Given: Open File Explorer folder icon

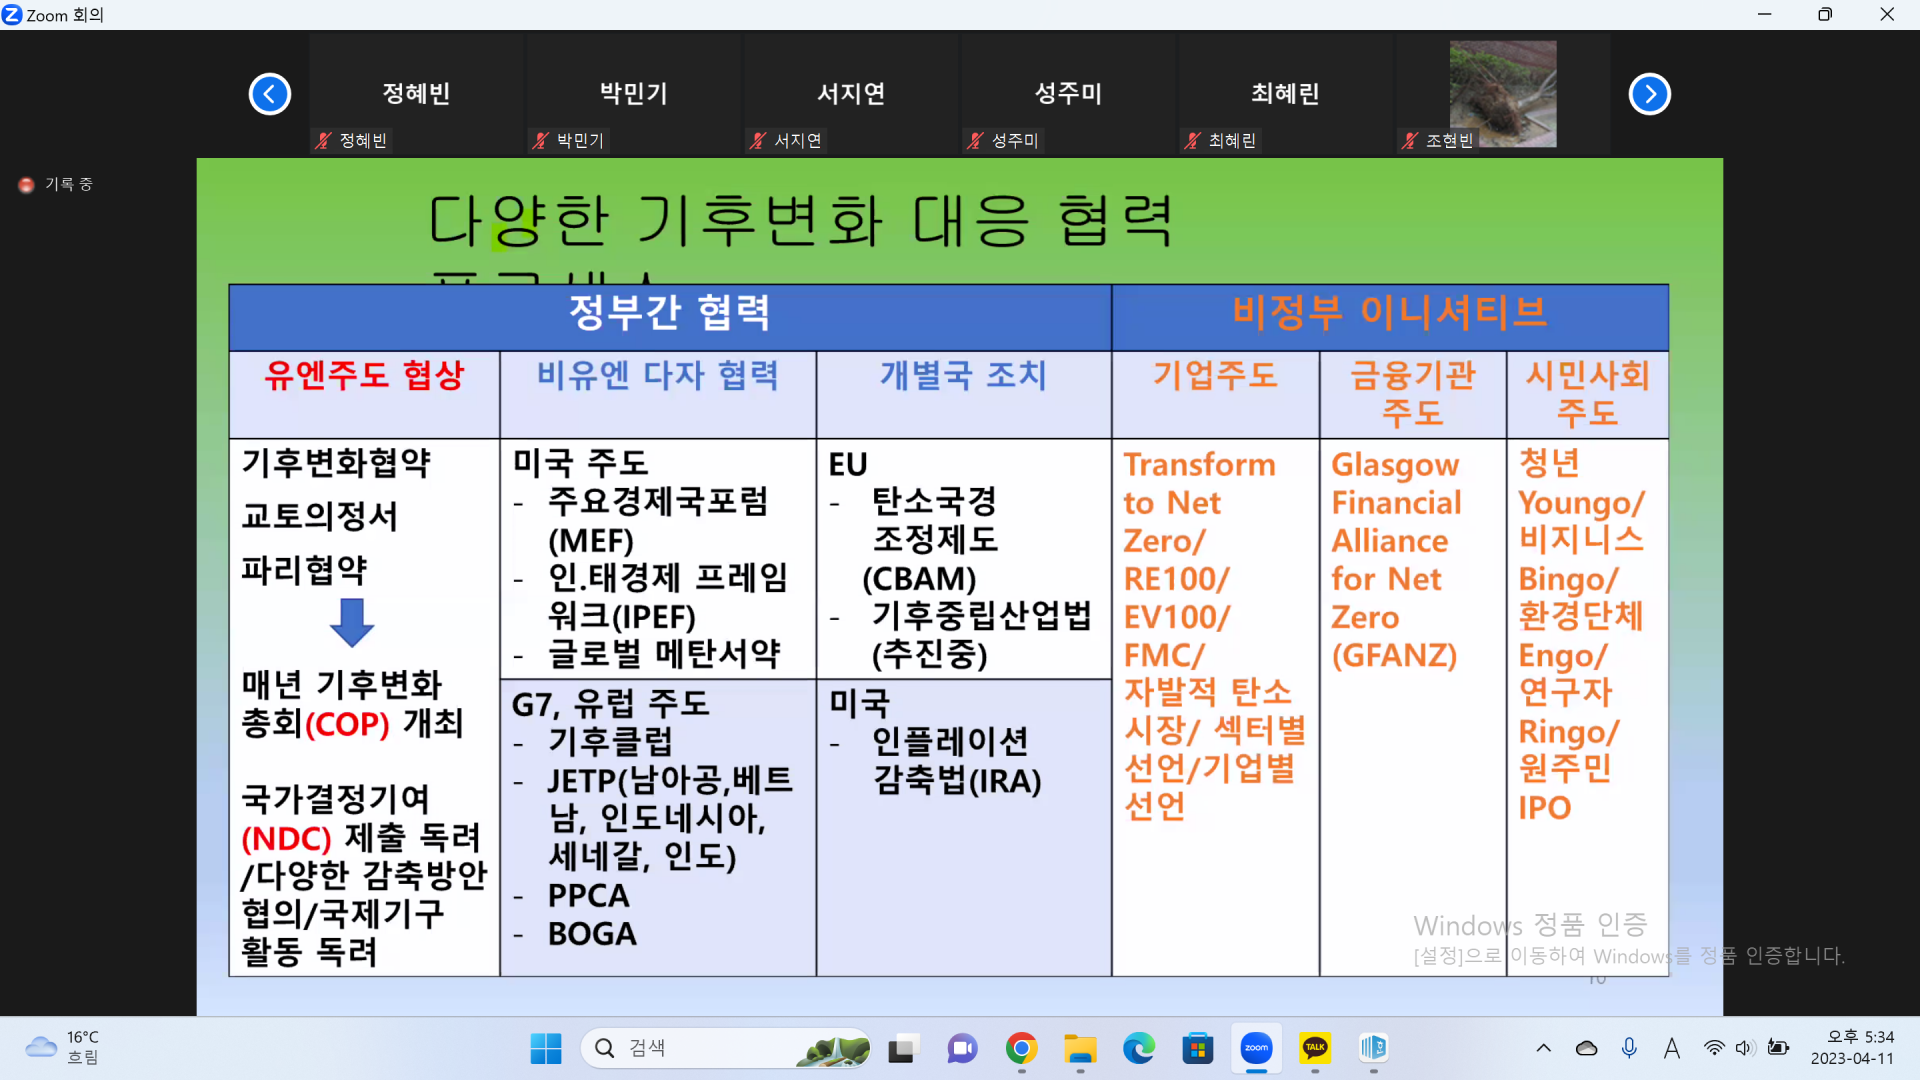Looking at the screenshot, I should pos(1080,1048).
